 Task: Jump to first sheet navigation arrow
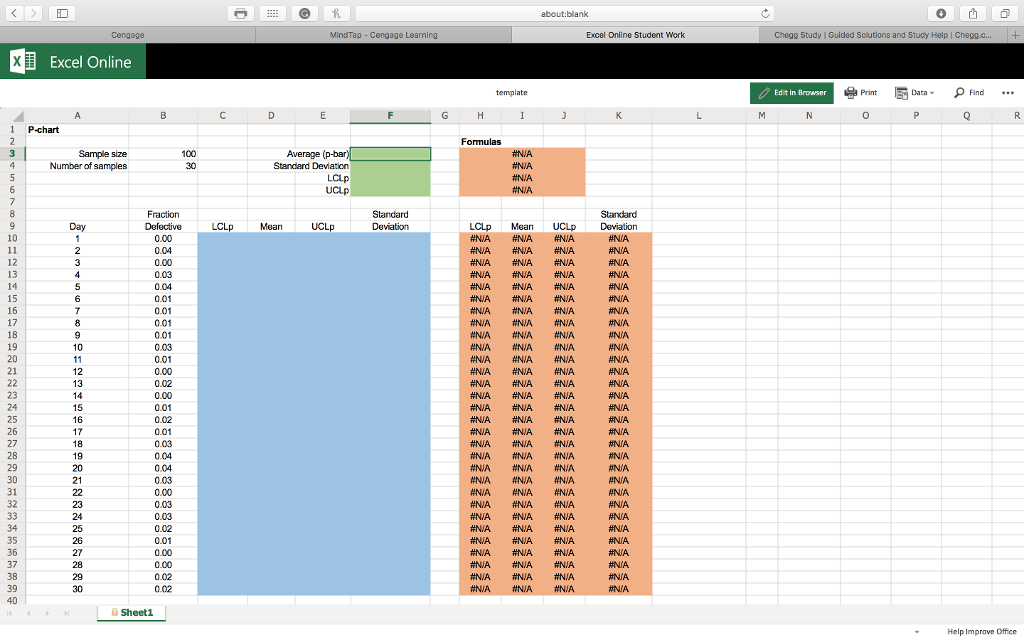pyautogui.click(x=10, y=613)
